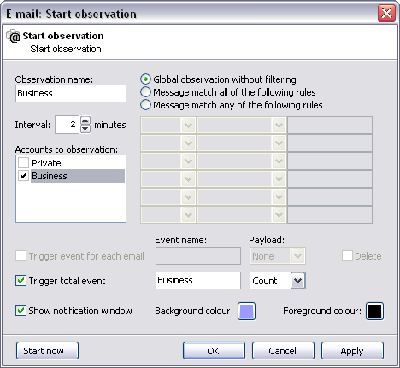The image size is (400, 368).
Task: Confirm with the OK button
Action: coord(214,351)
